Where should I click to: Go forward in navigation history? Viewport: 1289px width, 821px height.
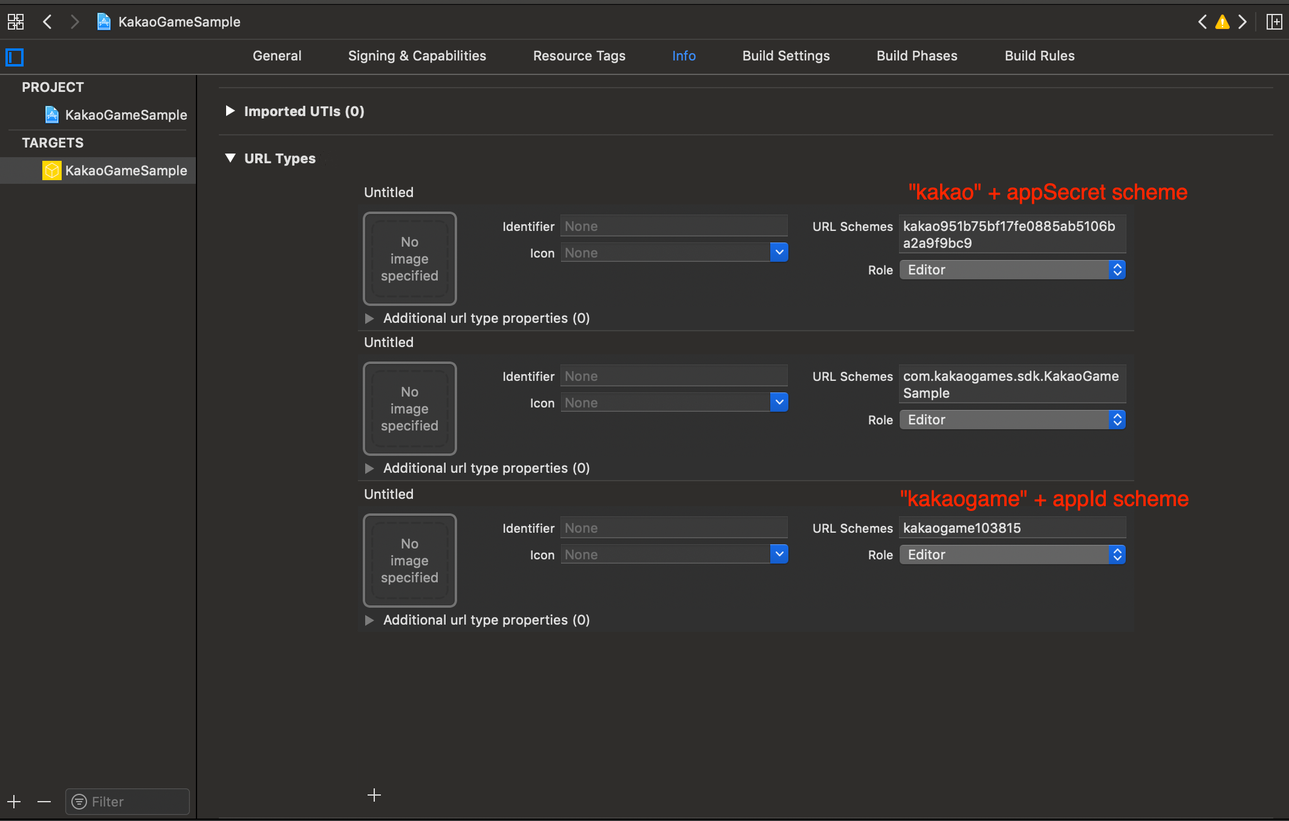tap(74, 21)
